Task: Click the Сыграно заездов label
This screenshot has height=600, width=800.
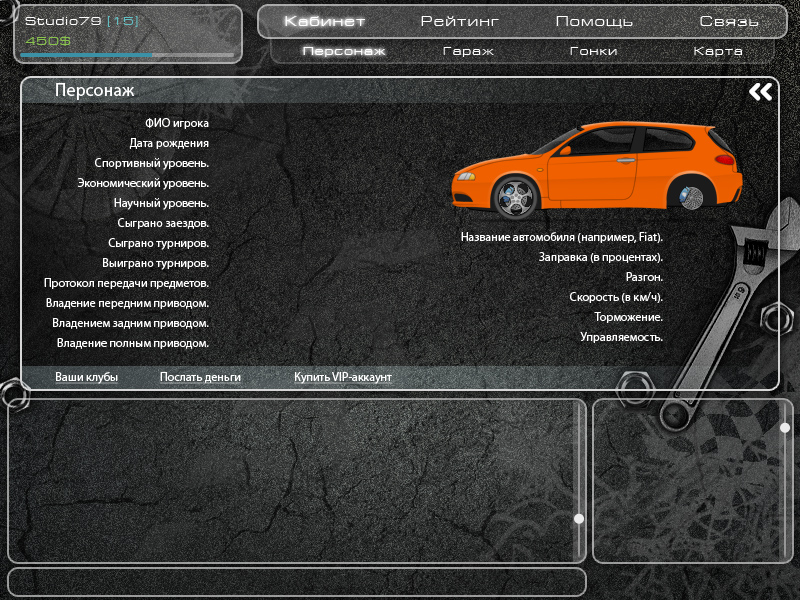Action: click(x=163, y=223)
